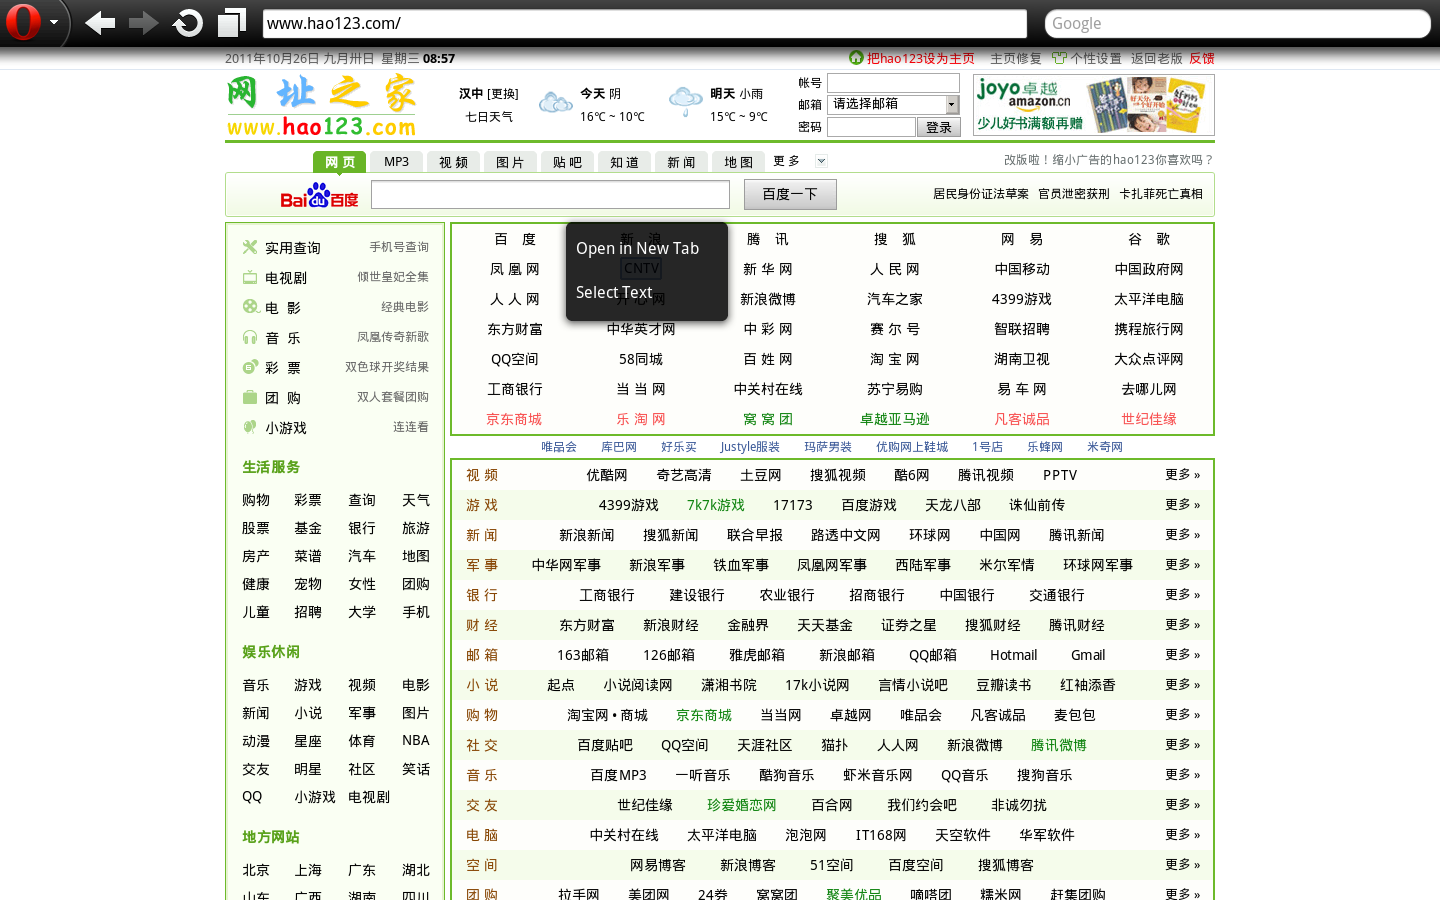Click the 电影 film reel icon

[x=250, y=307]
